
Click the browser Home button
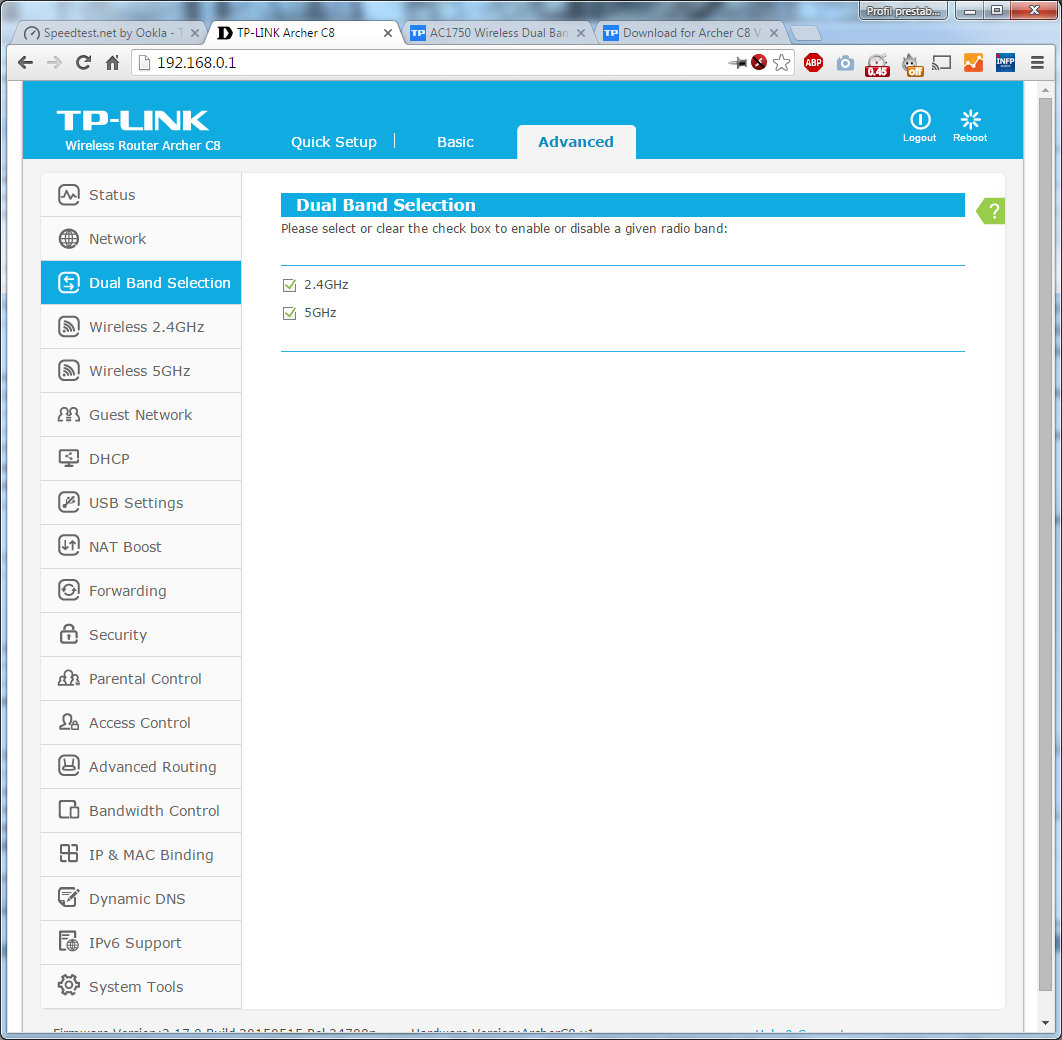pos(112,63)
